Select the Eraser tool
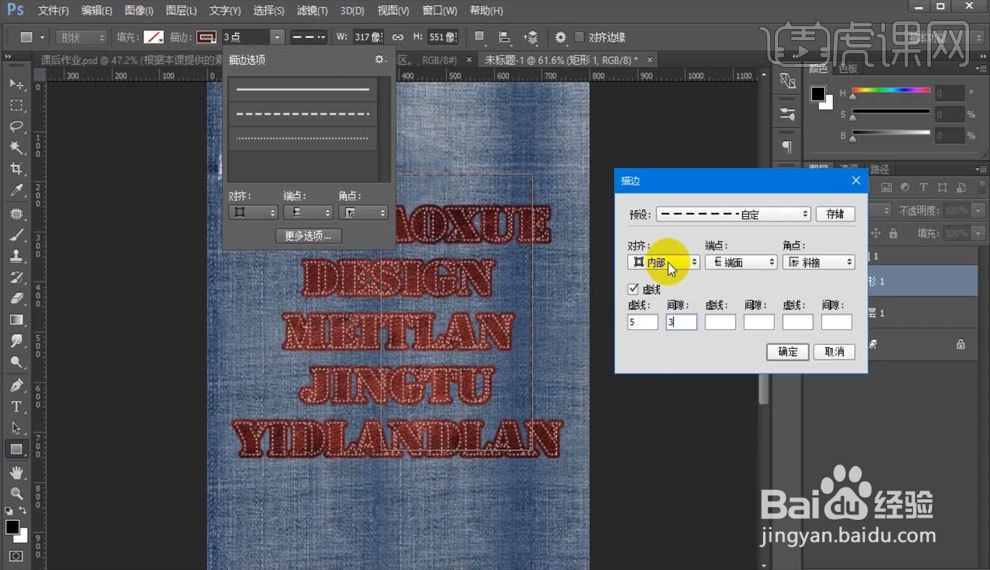990x570 pixels. coord(16,299)
